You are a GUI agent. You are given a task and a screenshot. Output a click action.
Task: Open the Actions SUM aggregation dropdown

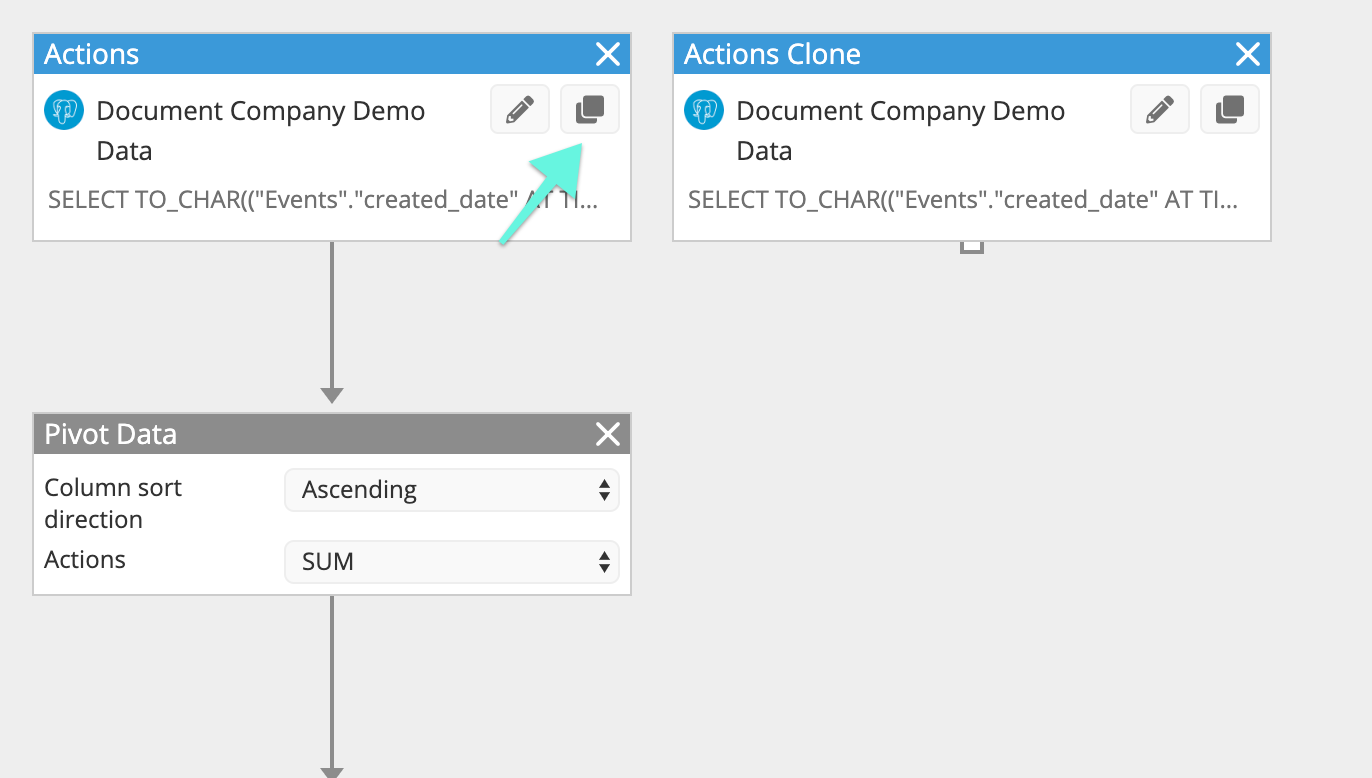(x=452, y=562)
